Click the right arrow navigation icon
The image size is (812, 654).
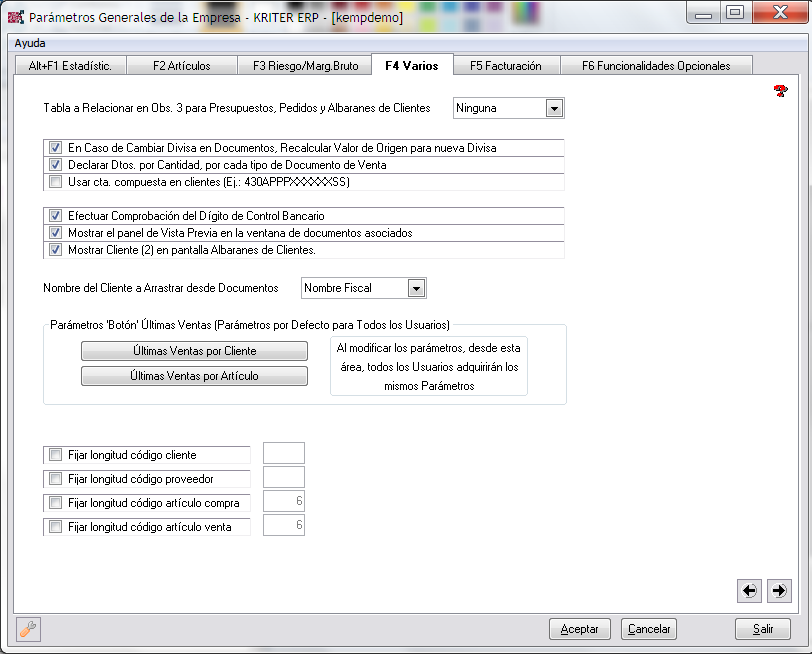point(779,591)
